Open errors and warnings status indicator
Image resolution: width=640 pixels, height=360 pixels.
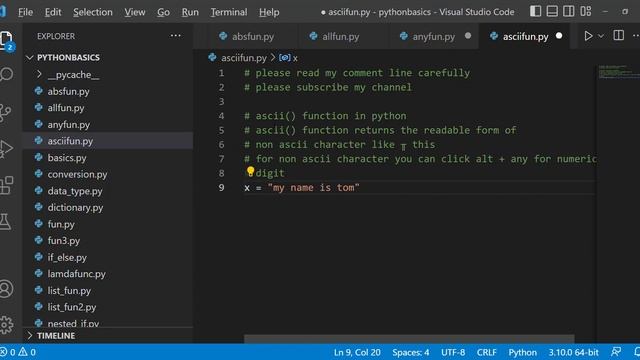18,352
